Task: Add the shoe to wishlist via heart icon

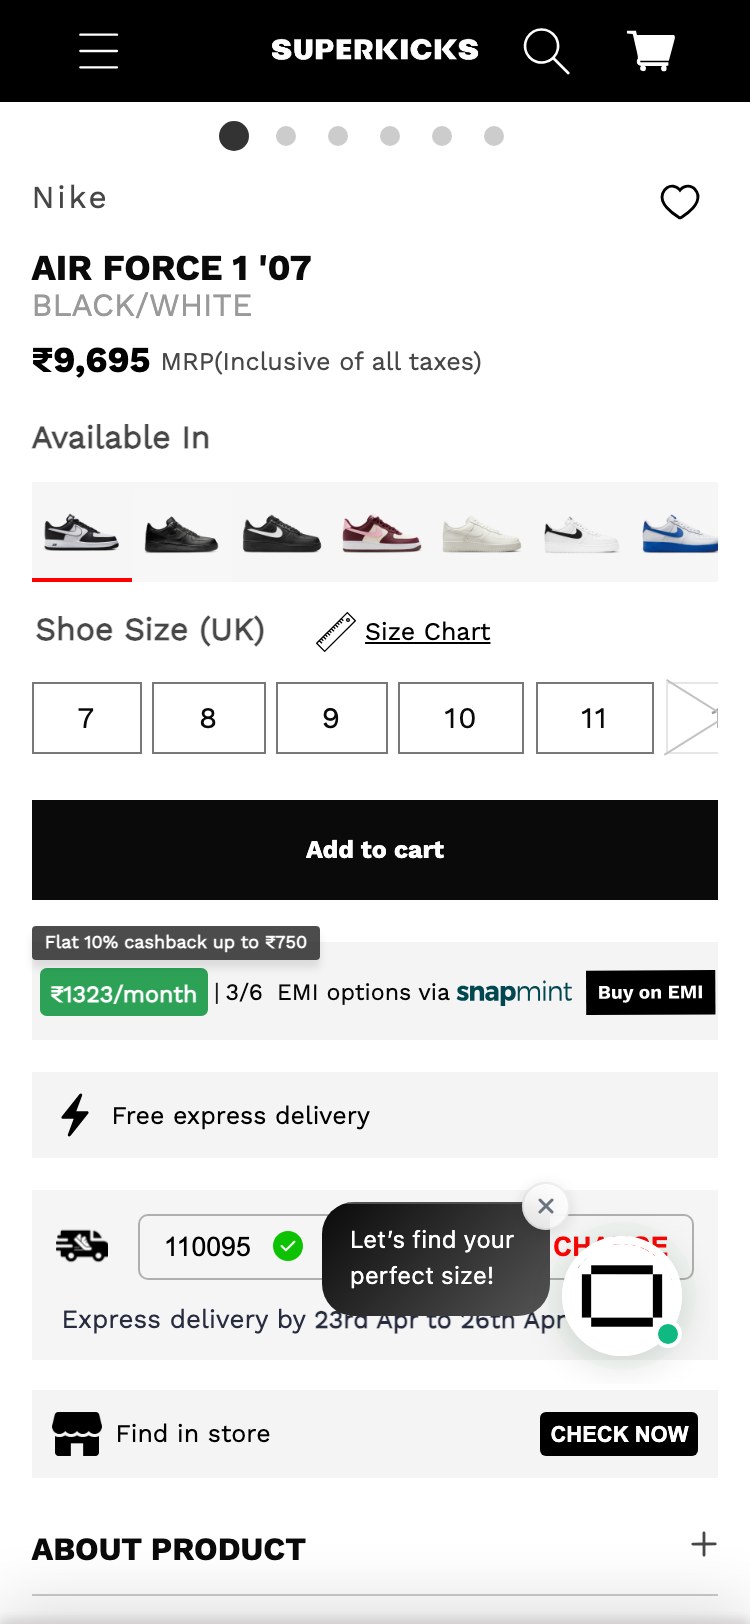Action: (681, 202)
